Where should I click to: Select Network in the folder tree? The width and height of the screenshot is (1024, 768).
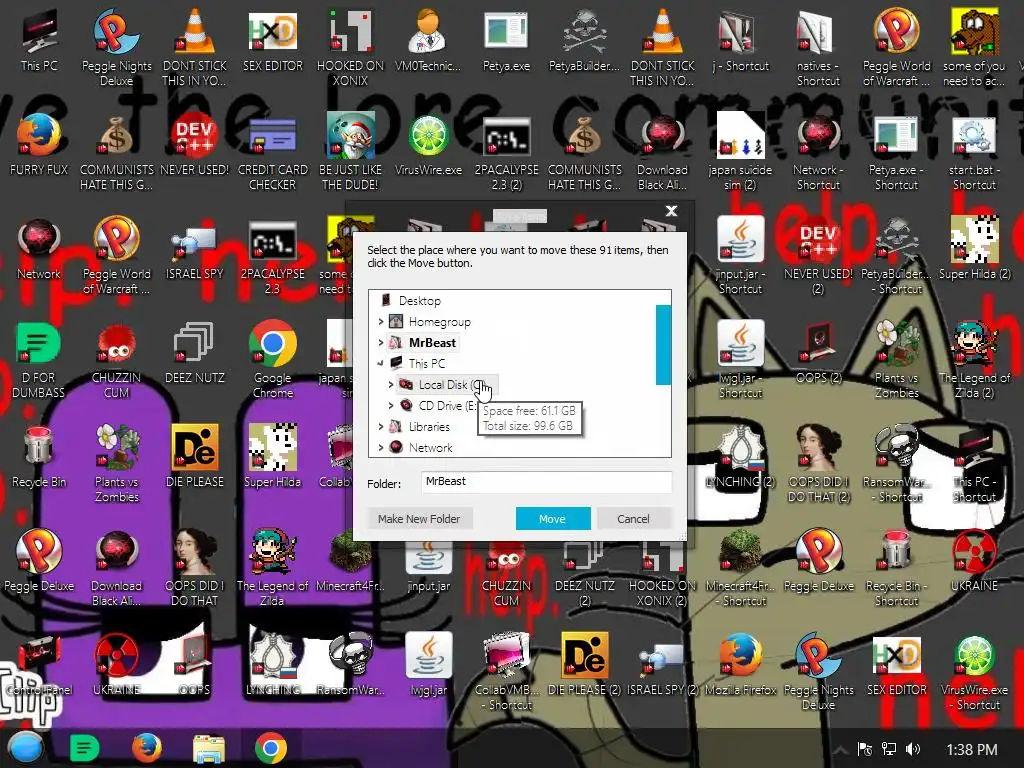tap(430, 447)
